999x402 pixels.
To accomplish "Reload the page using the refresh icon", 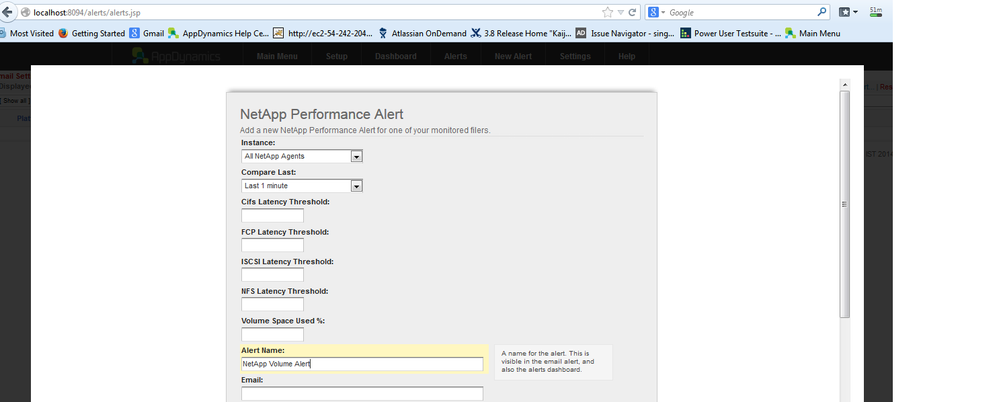I will pyautogui.click(x=632, y=12).
